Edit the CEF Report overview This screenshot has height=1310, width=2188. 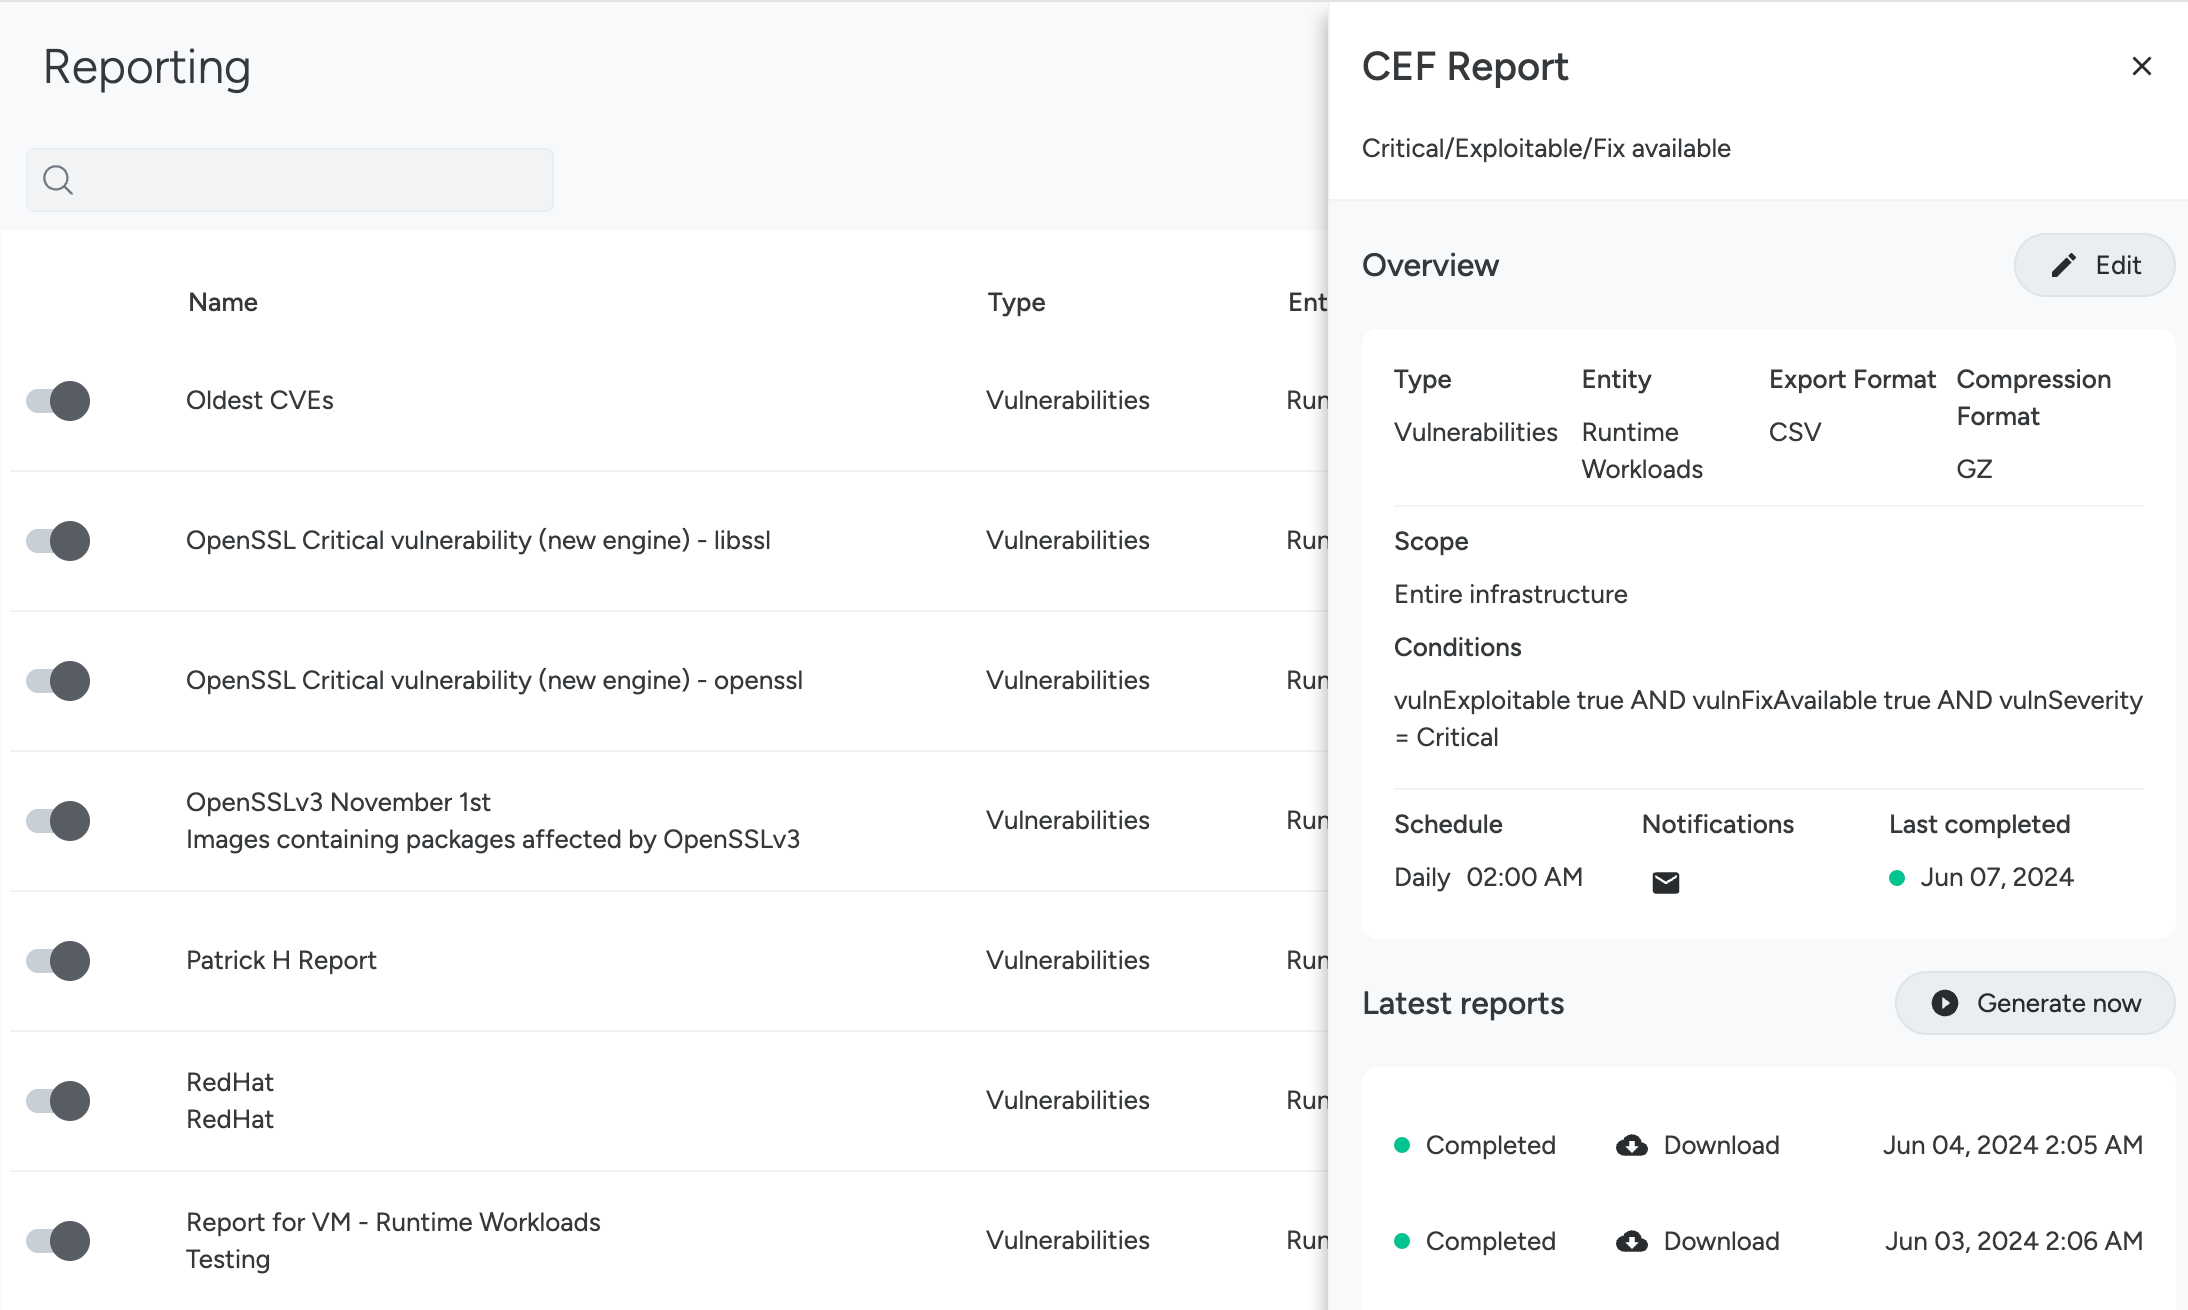(x=2094, y=265)
